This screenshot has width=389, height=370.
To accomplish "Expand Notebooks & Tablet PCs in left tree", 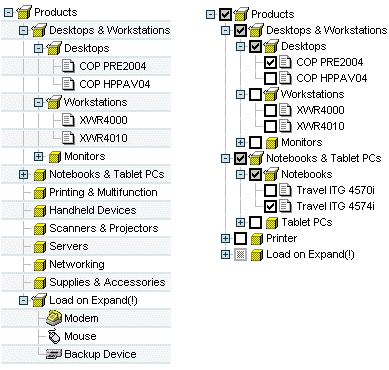I will click(x=23, y=174).
